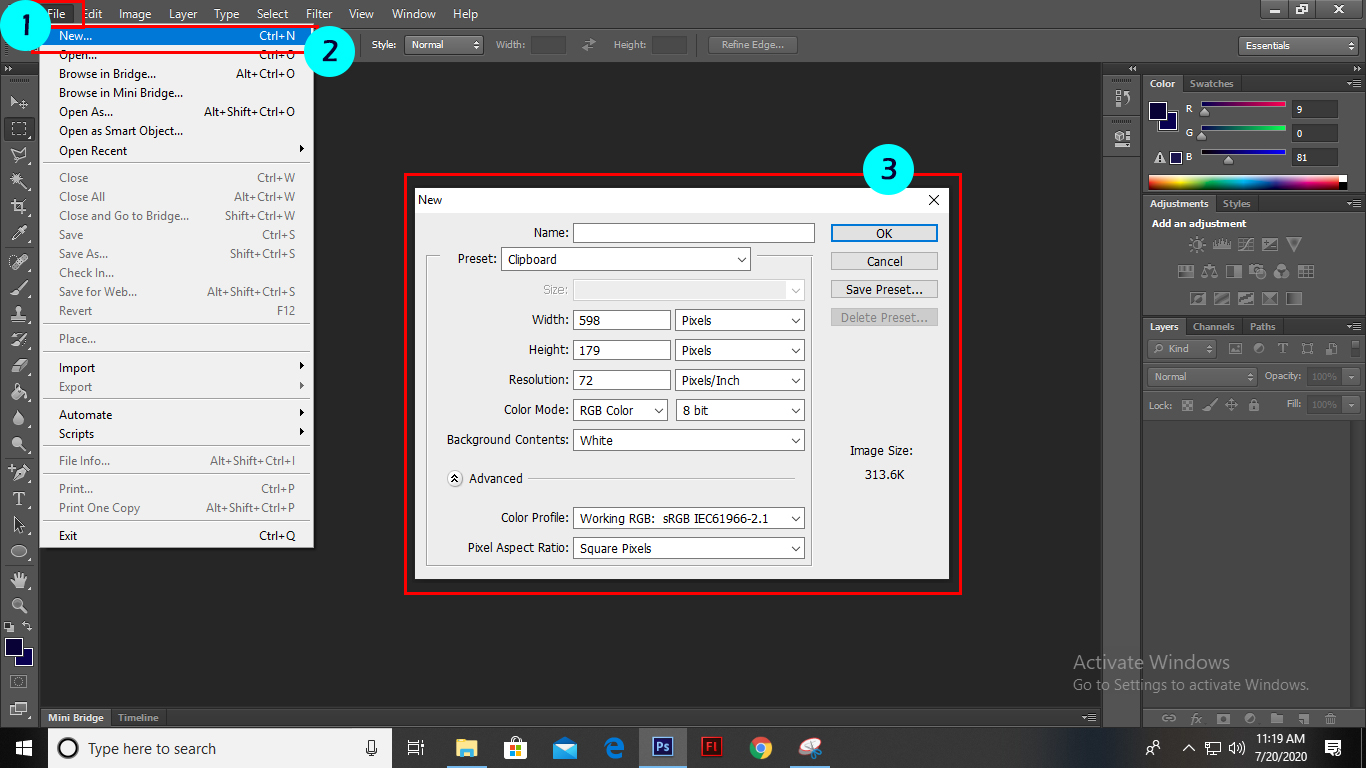Screen dimensions: 1366x768
Task: Open the Open Recent submenu
Action: pyautogui.click(x=176, y=151)
